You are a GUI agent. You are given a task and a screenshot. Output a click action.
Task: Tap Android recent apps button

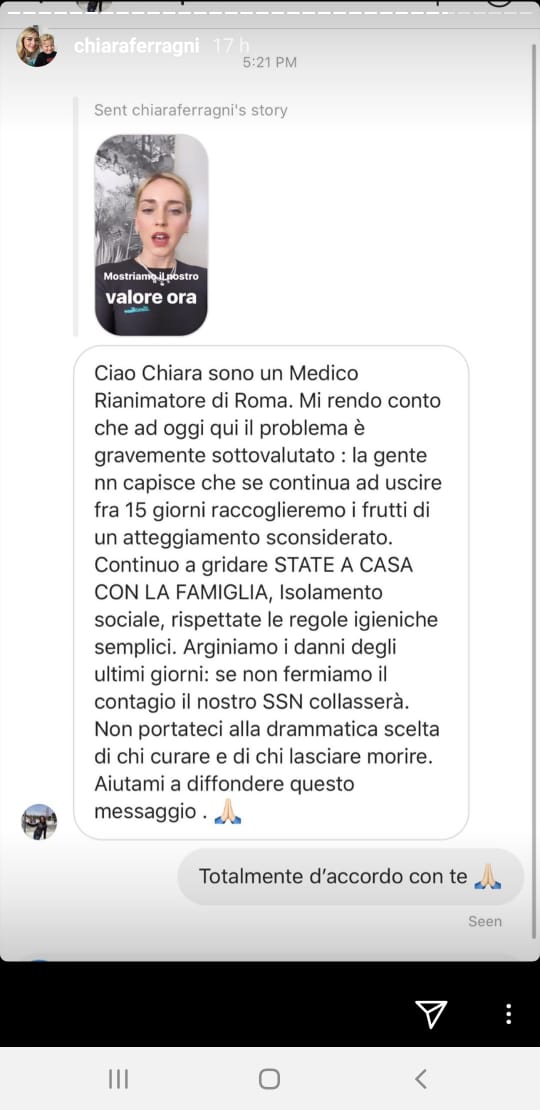(x=118, y=1079)
